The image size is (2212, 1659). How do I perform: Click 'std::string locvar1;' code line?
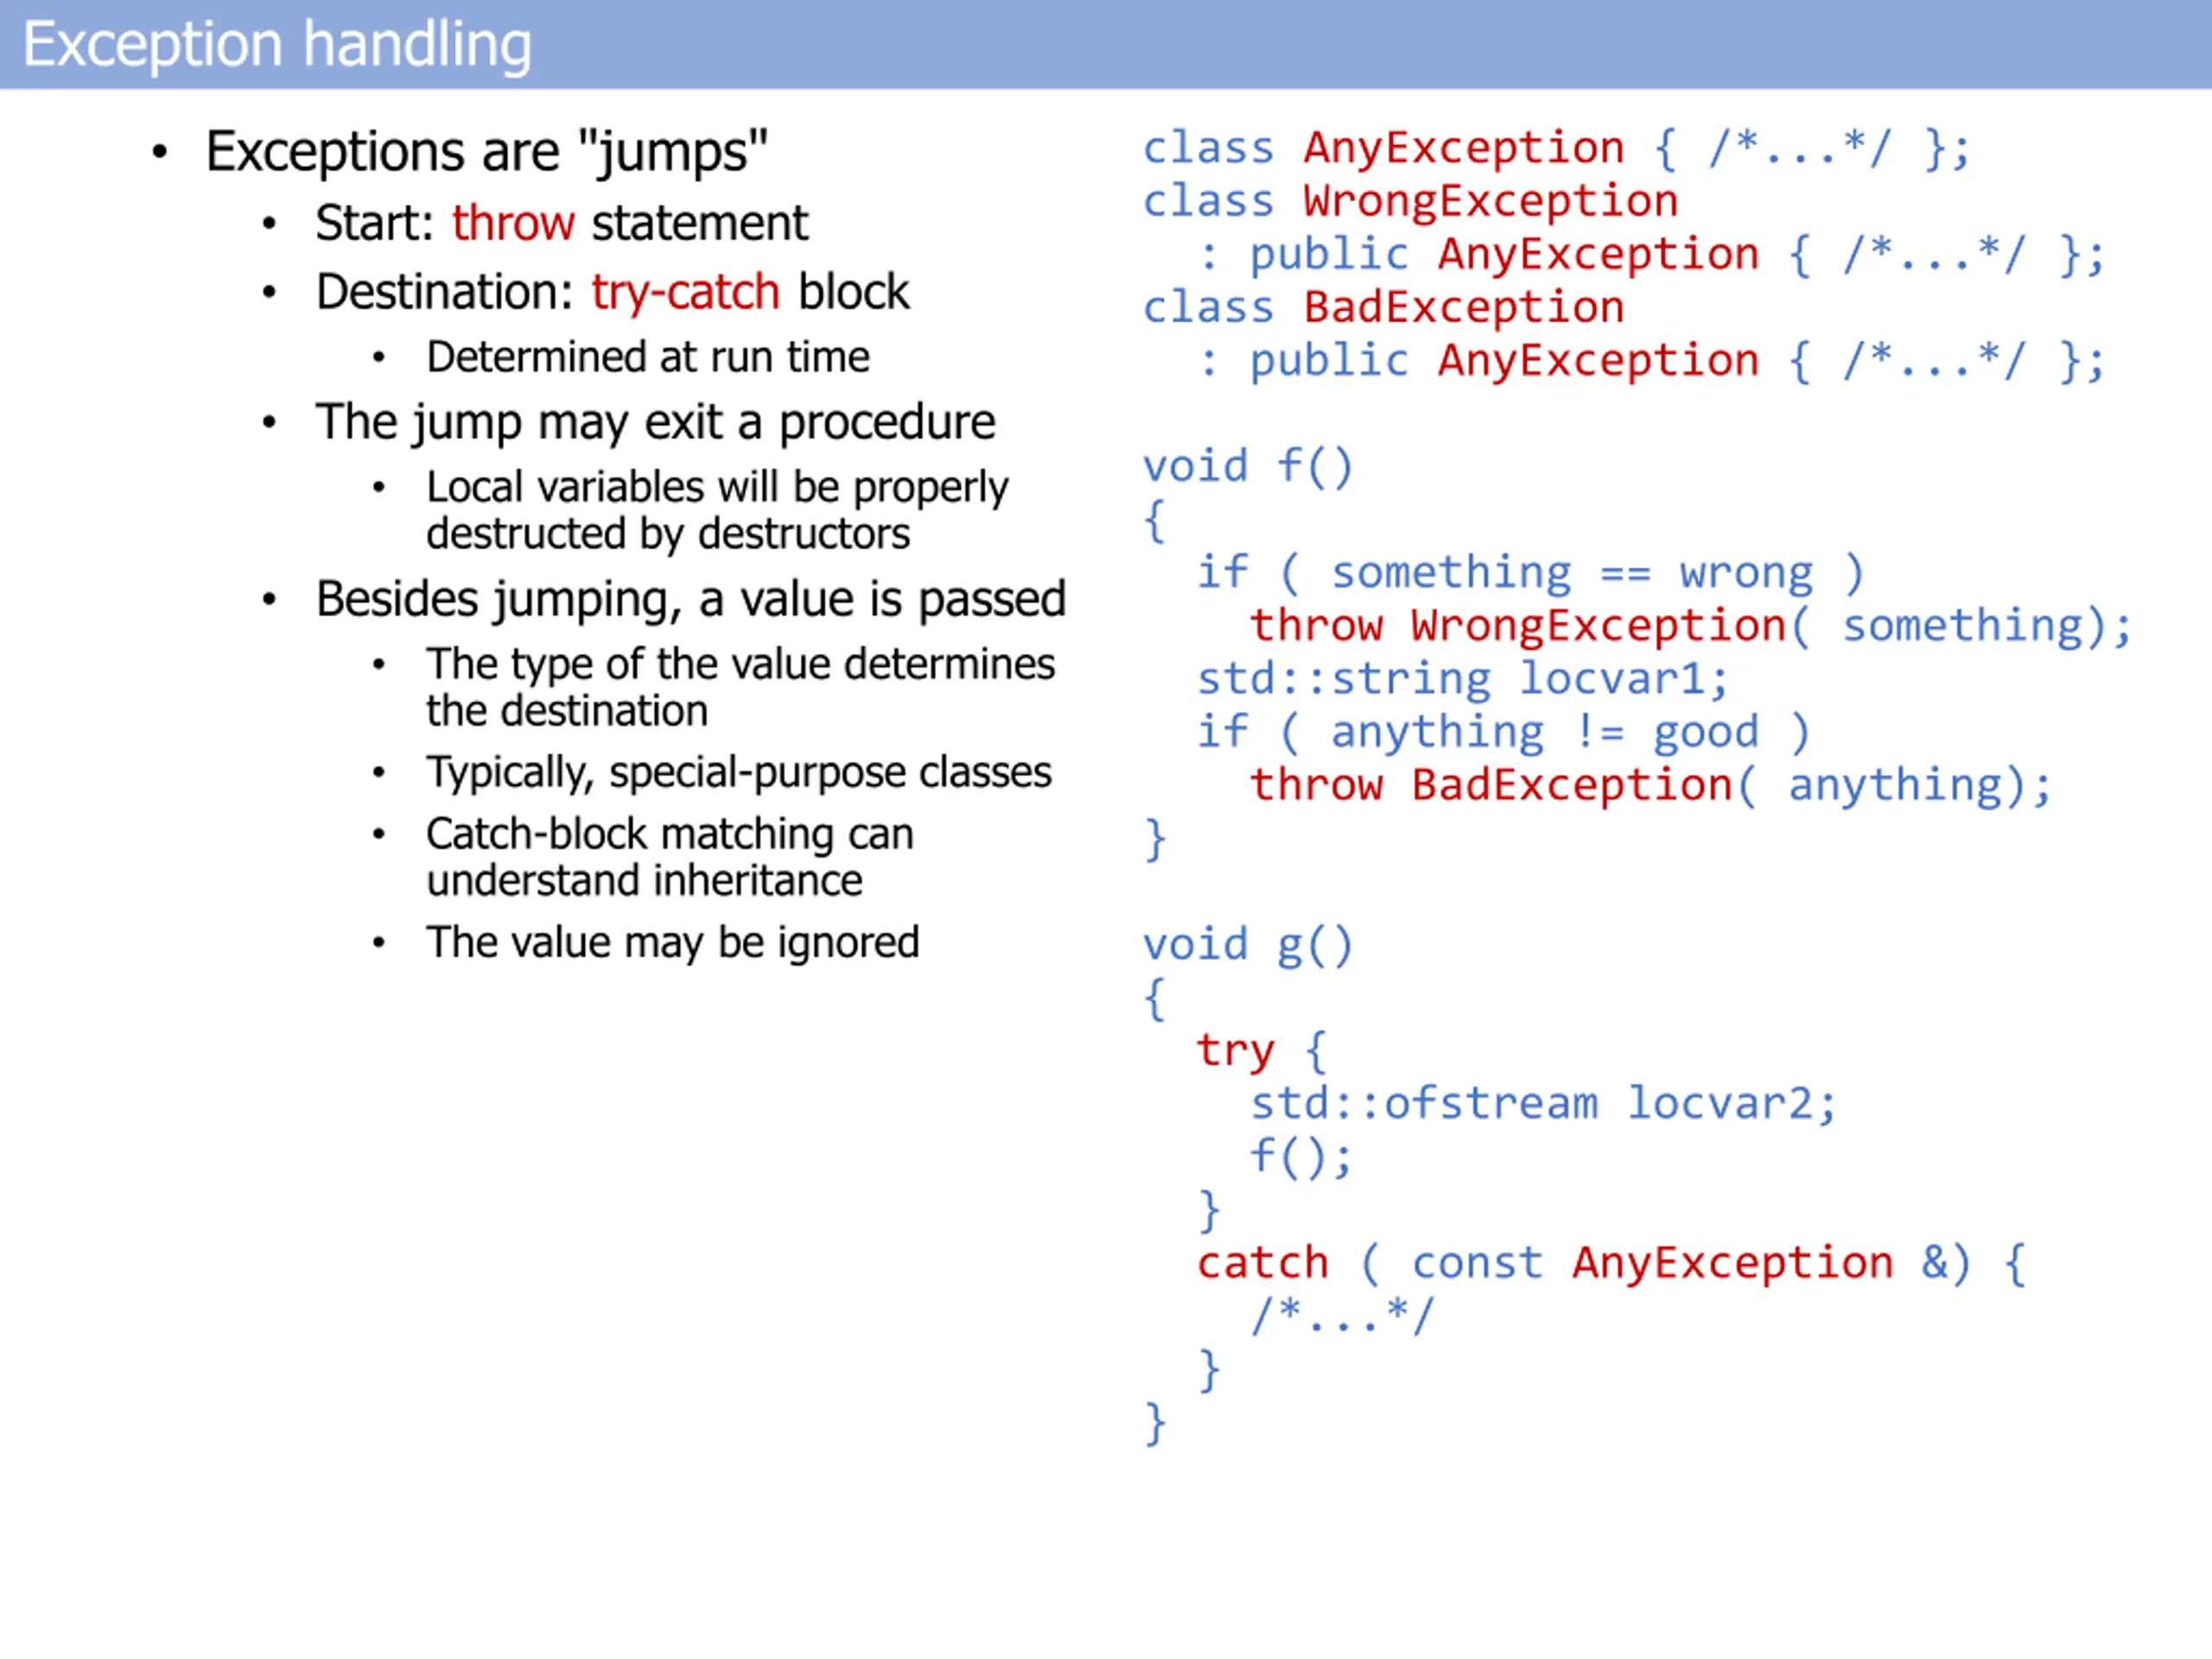1463,680
